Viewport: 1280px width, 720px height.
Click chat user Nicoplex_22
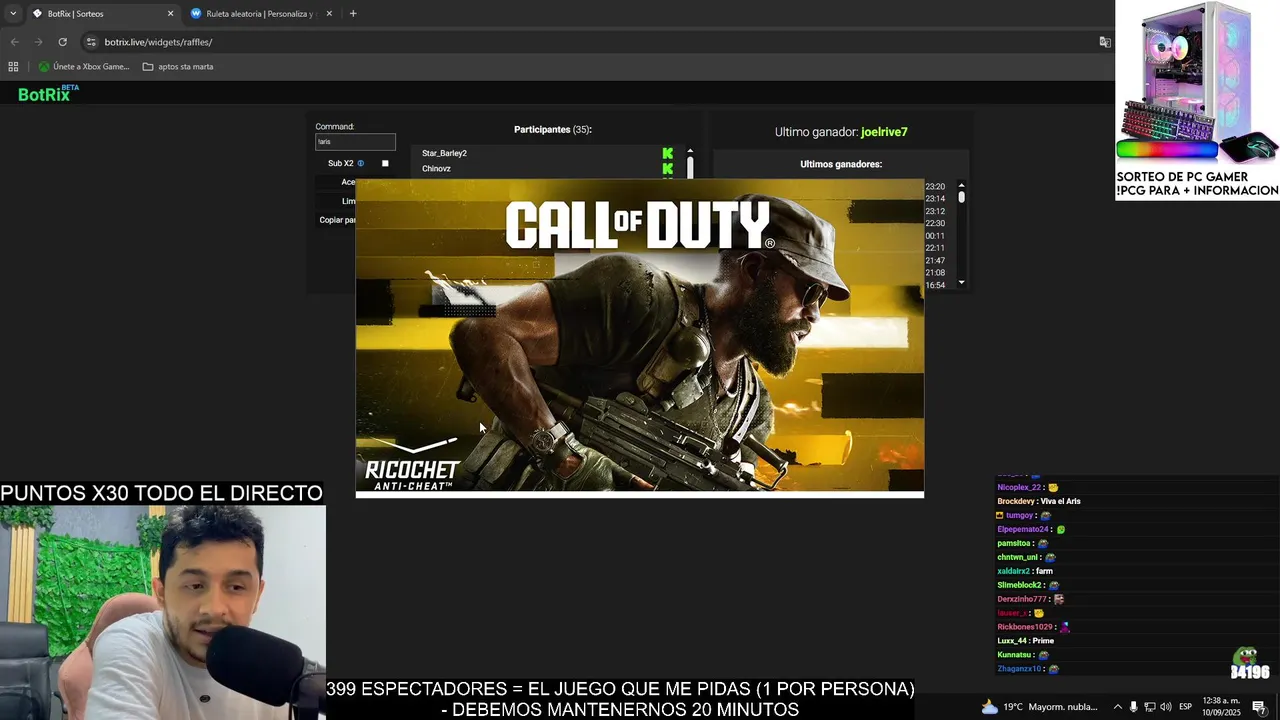click(1019, 488)
